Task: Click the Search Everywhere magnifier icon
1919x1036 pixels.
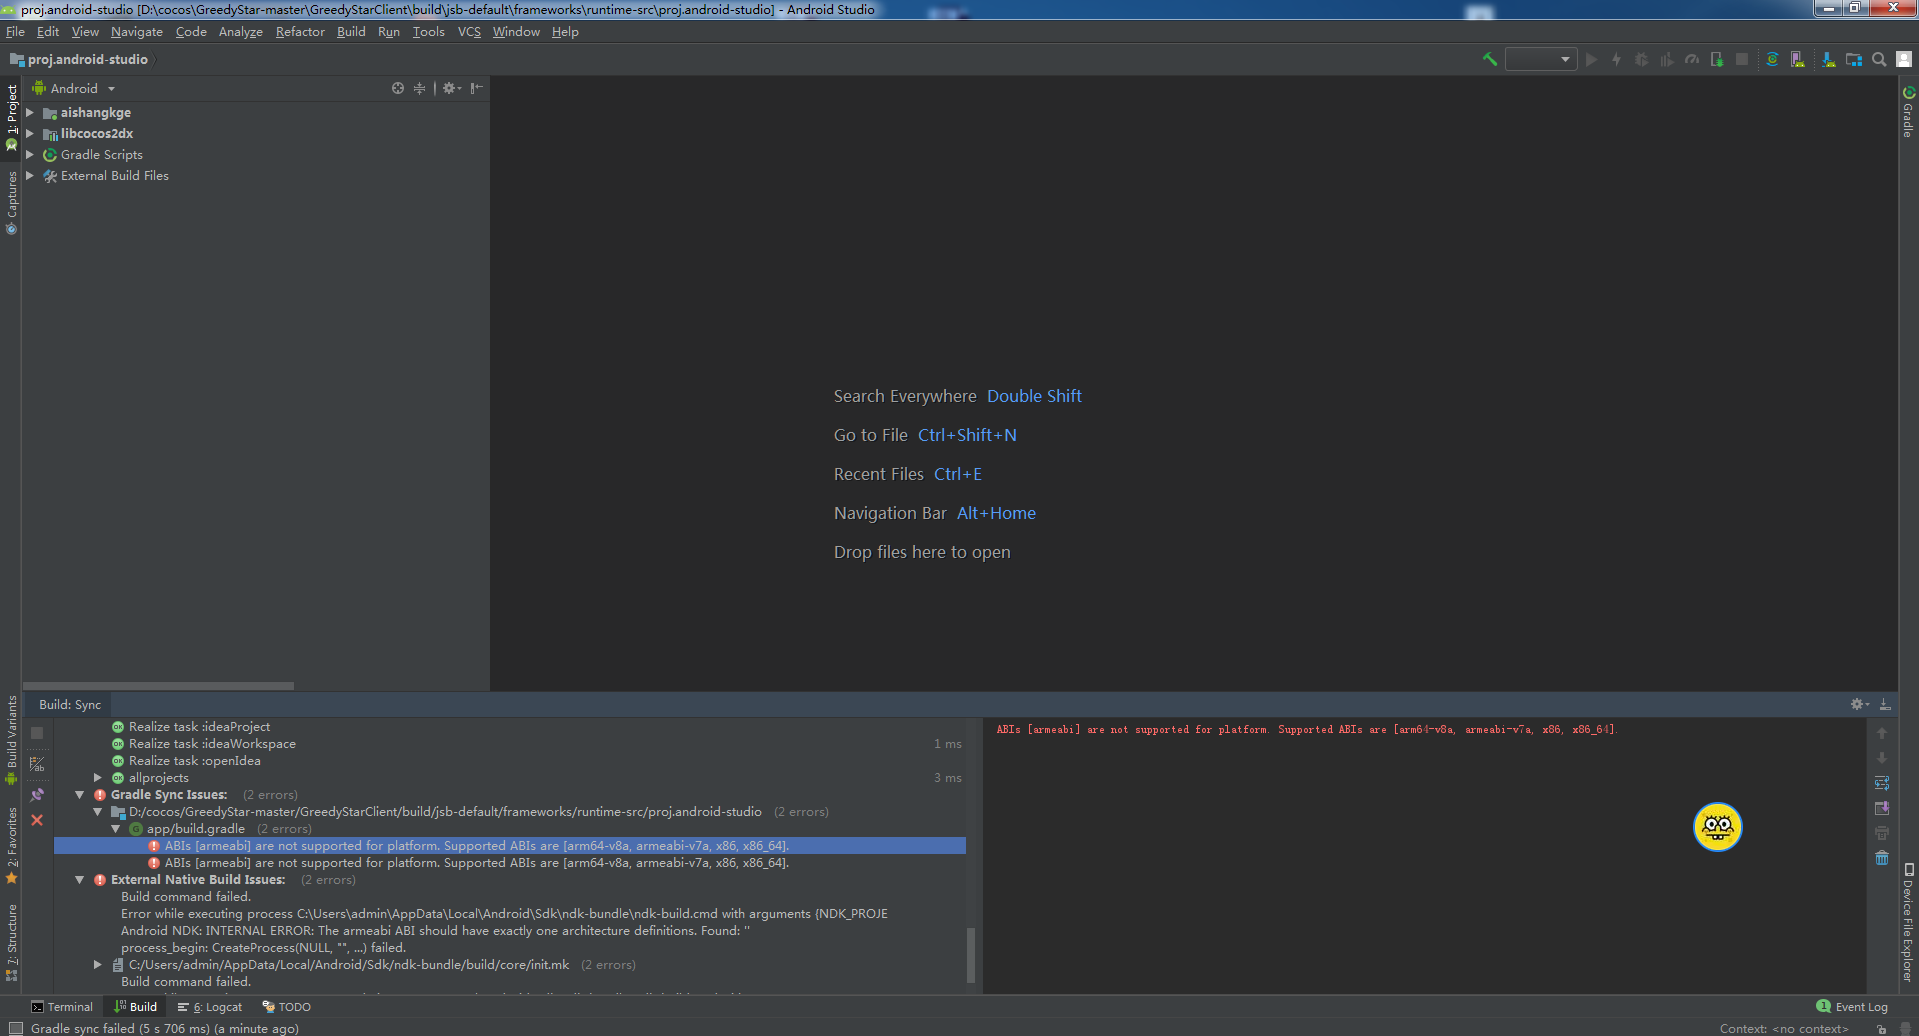Action: [1879, 60]
